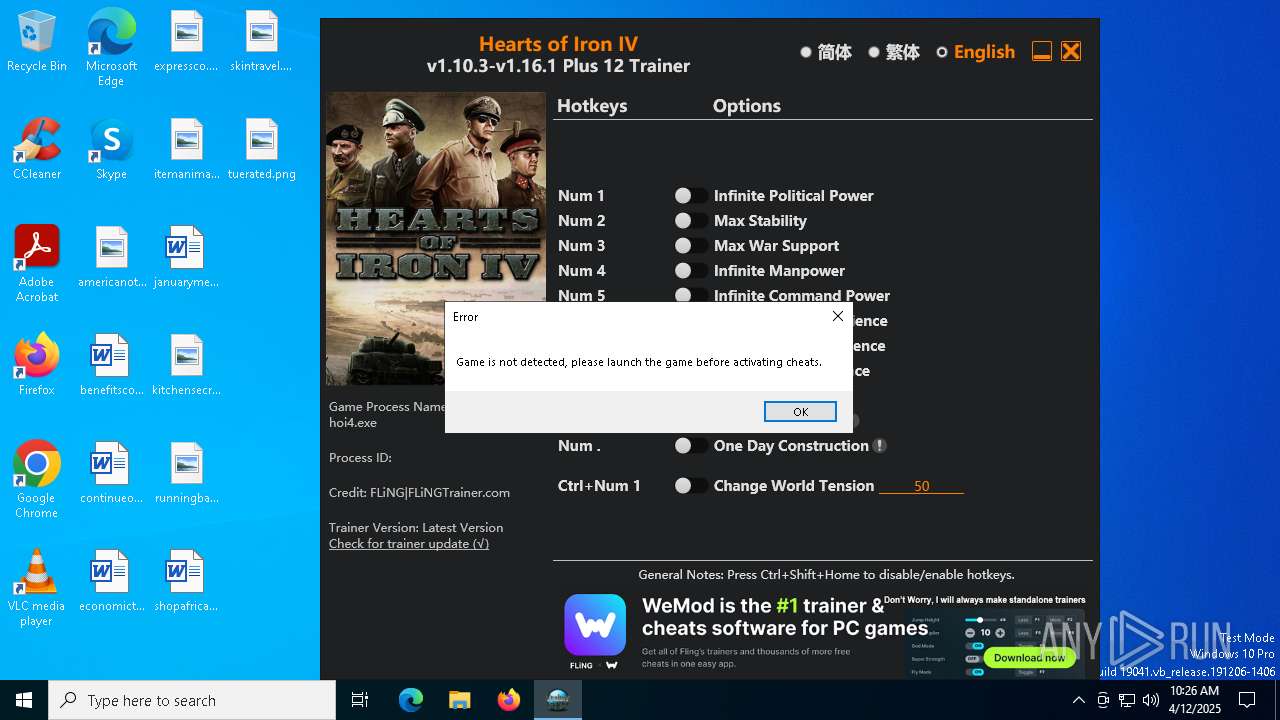Open volume control in system tray
The width and height of the screenshot is (1280, 720).
[x=1151, y=700]
